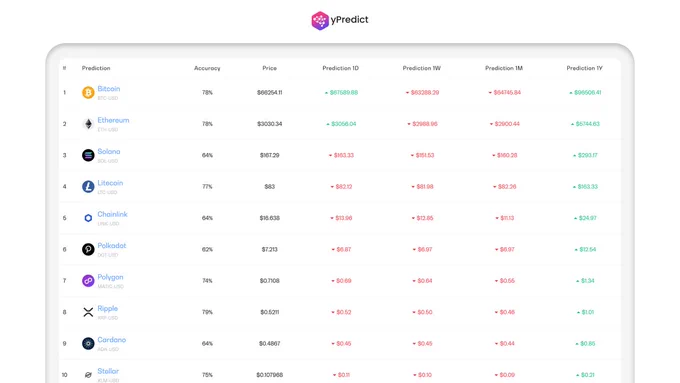The width and height of the screenshot is (680, 383).
Task: Select Bitcoin price $66264.11
Action: coord(269,92)
